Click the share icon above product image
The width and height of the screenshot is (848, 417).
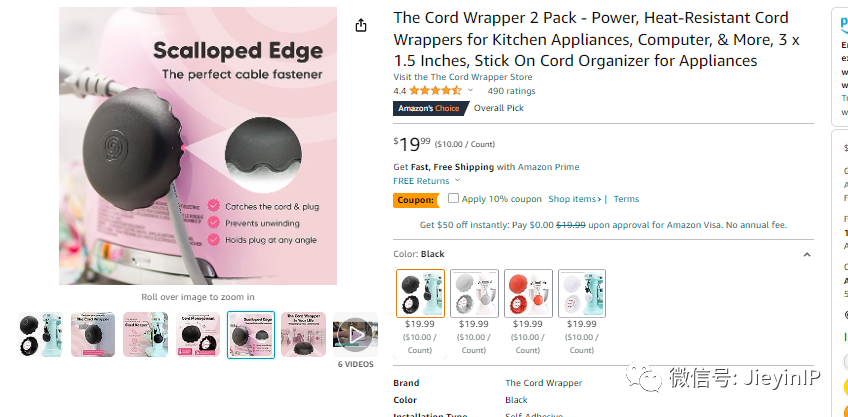pos(361,26)
